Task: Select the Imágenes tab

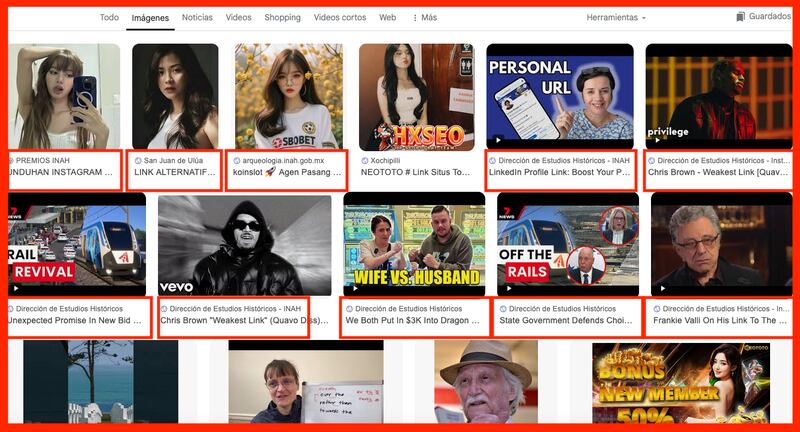Action: [150, 18]
